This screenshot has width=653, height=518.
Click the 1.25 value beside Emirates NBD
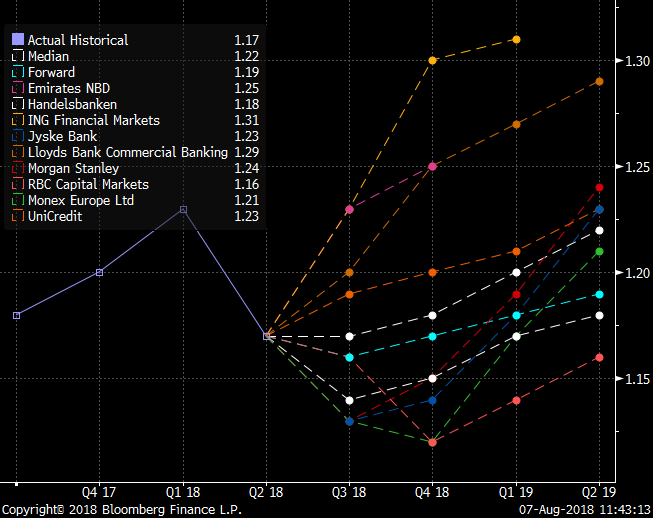click(x=247, y=88)
